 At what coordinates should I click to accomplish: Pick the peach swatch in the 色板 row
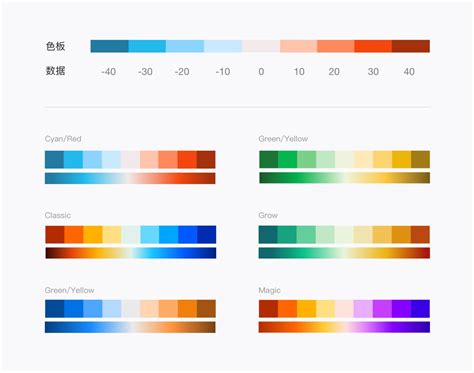tap(299, 46)
